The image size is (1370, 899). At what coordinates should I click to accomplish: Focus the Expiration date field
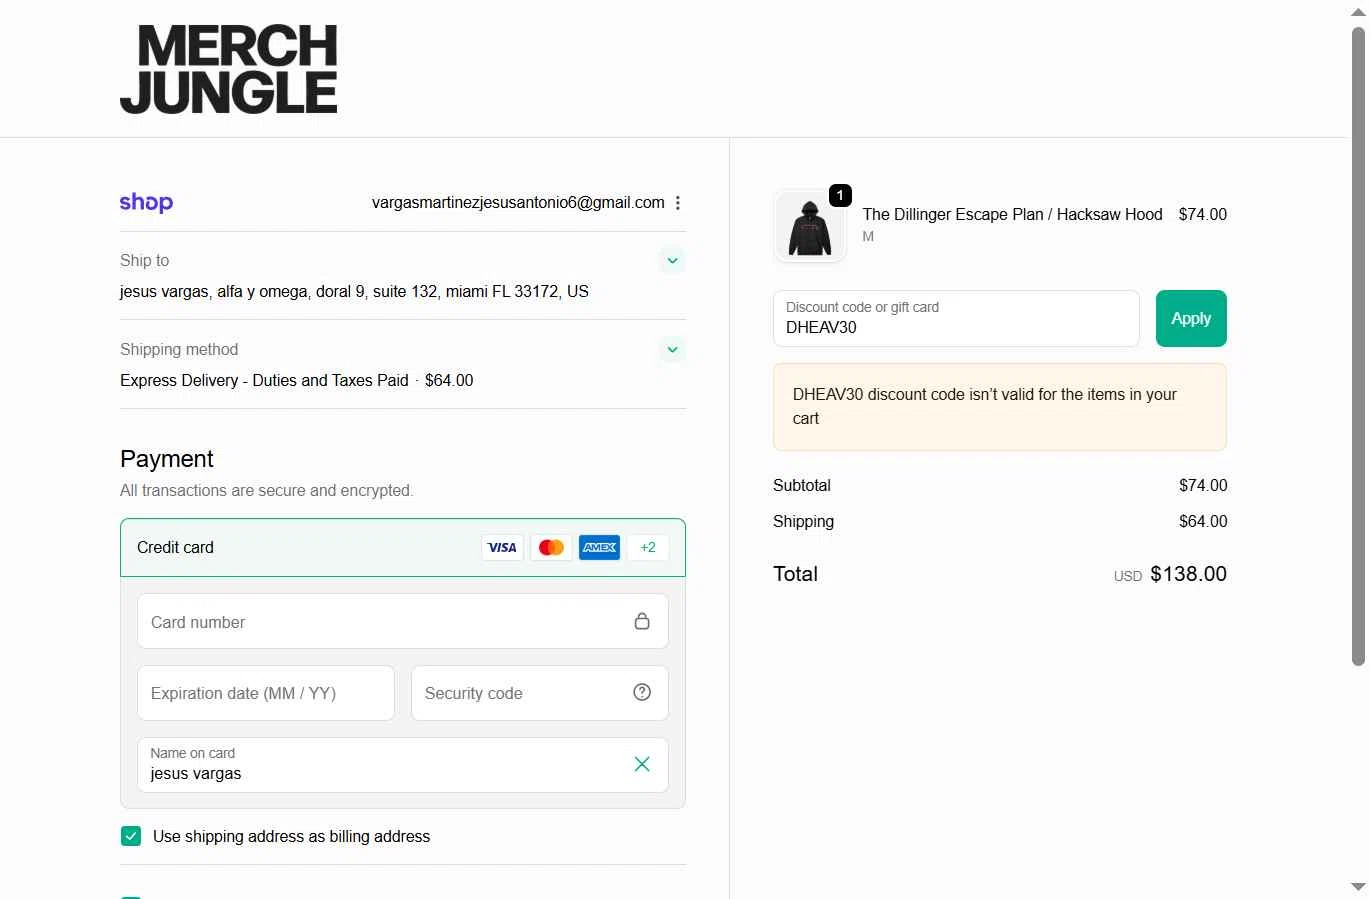click(266, 693)
